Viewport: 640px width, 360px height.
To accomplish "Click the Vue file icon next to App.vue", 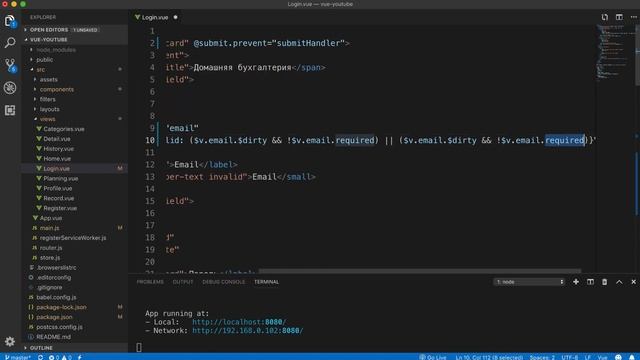I will [x=35, y=218].
